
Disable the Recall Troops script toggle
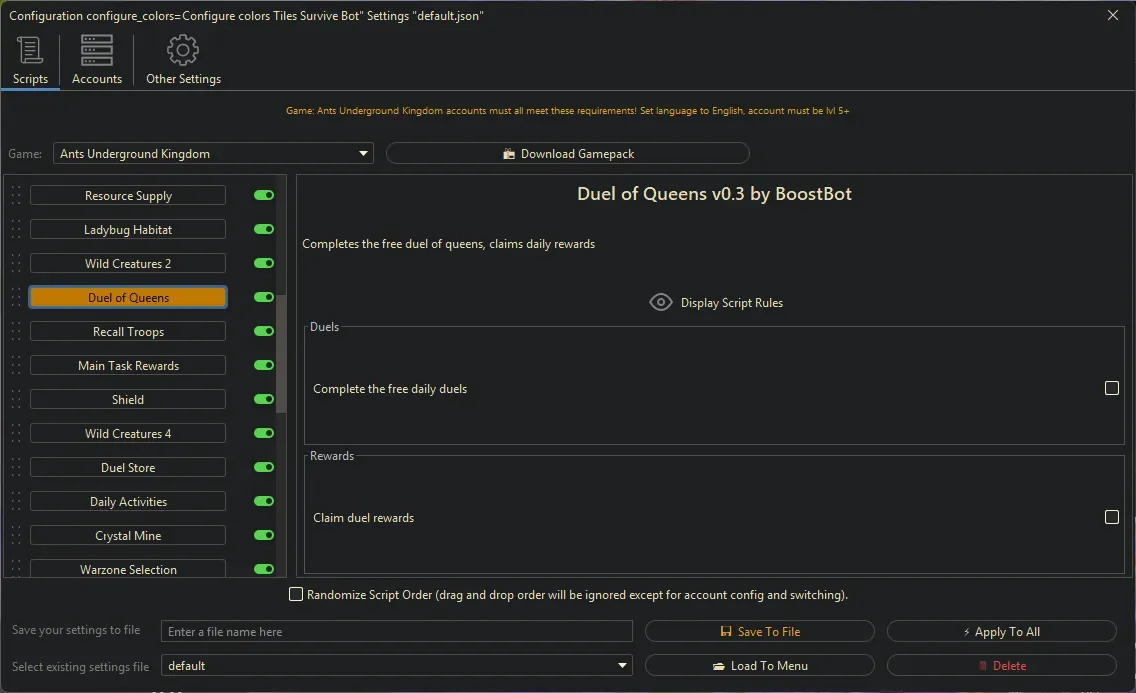point(264,332)
